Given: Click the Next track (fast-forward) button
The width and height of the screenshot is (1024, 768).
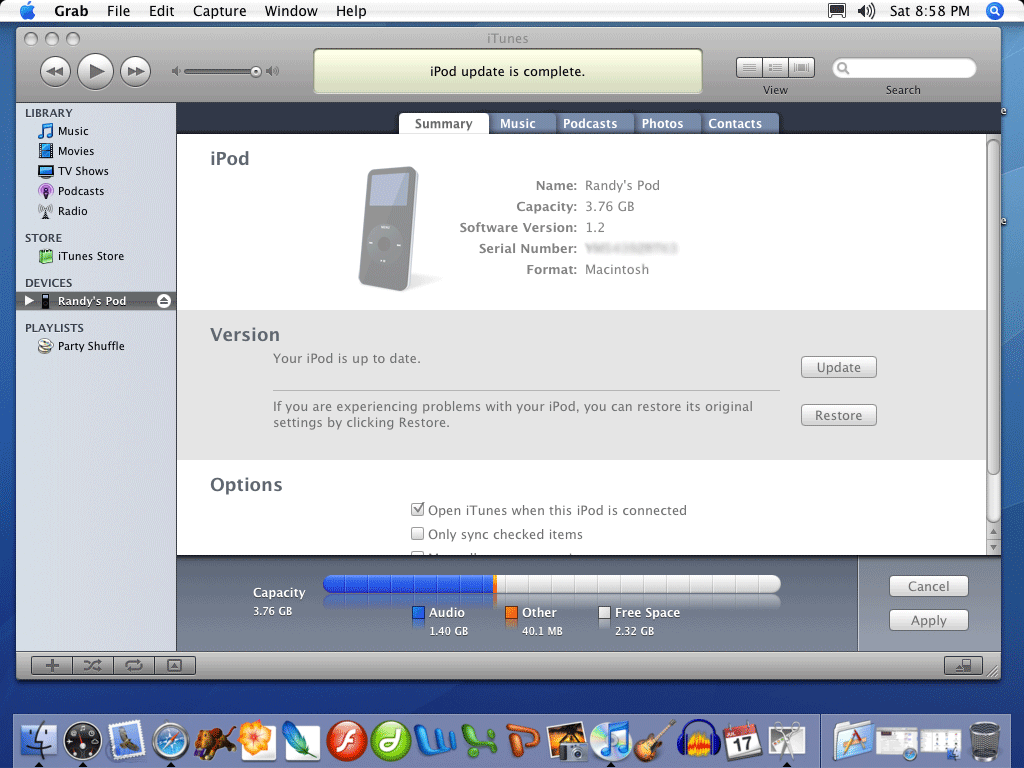Looking at the screenshot, I should 135,71.
